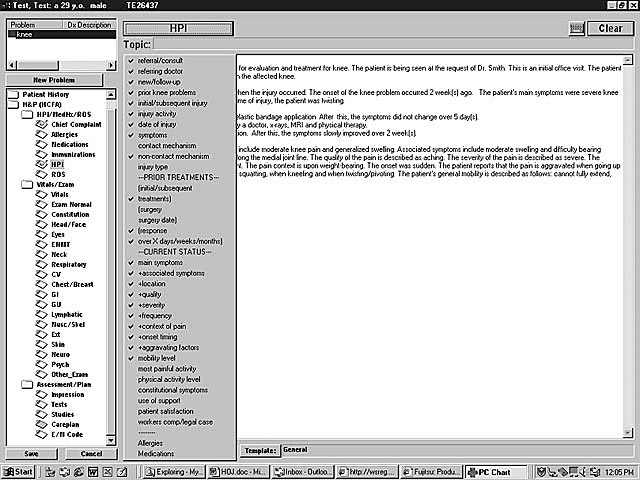Switch to HOJ.doc taskbar window
Viewport: 640px width, 480px height.
click(238, 472)
